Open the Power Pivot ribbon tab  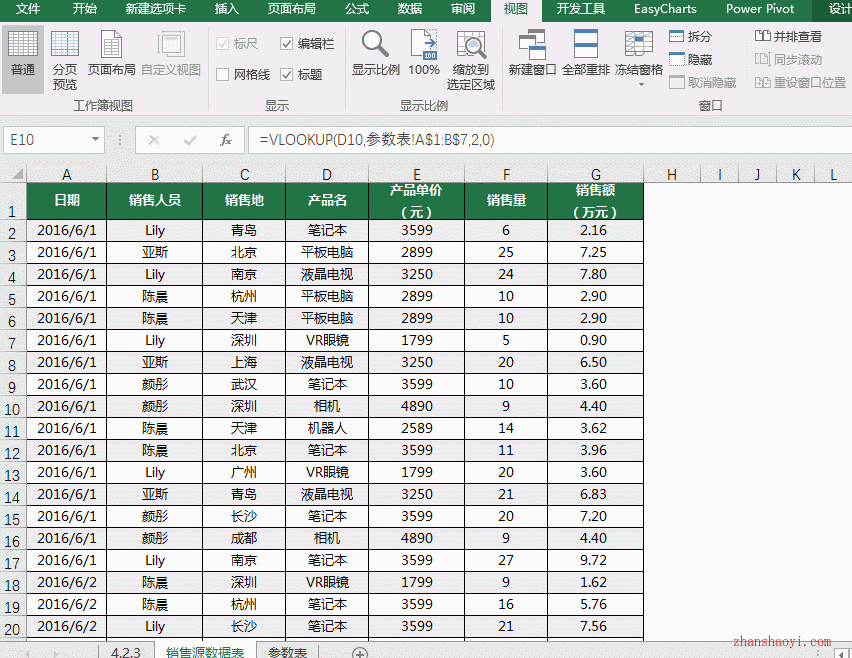point(760,9)
